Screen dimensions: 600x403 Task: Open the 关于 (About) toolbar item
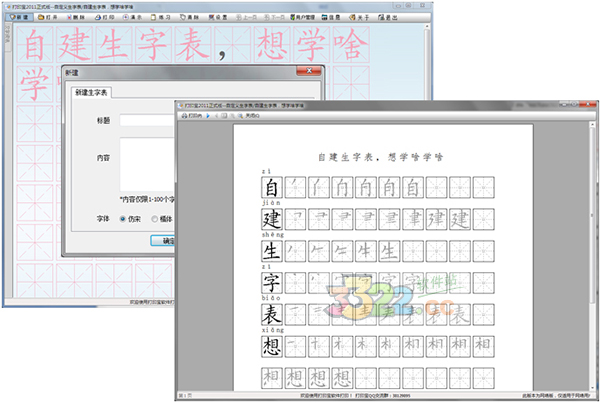pyautogui.click(x=359, y=17)
